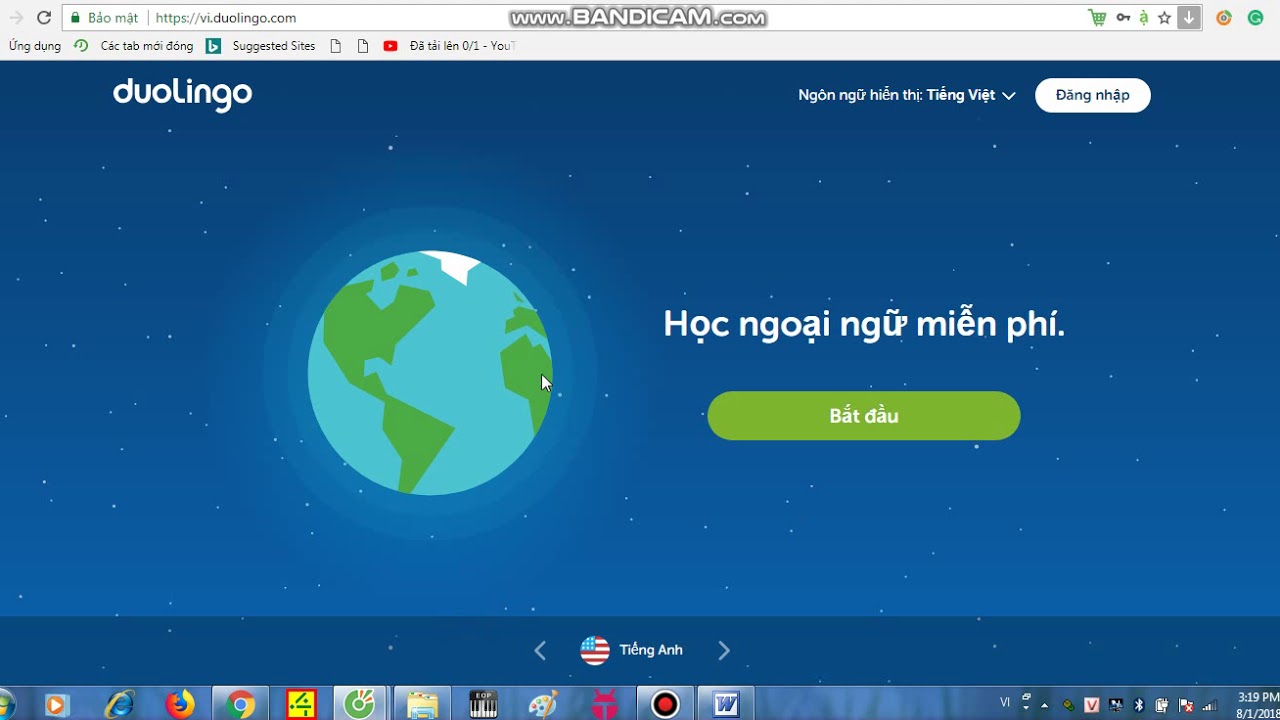The image size is (1280, 720).
Task: Click the Grammarly extension icon
Action: pyautogui.click(x=1255, y=18)
